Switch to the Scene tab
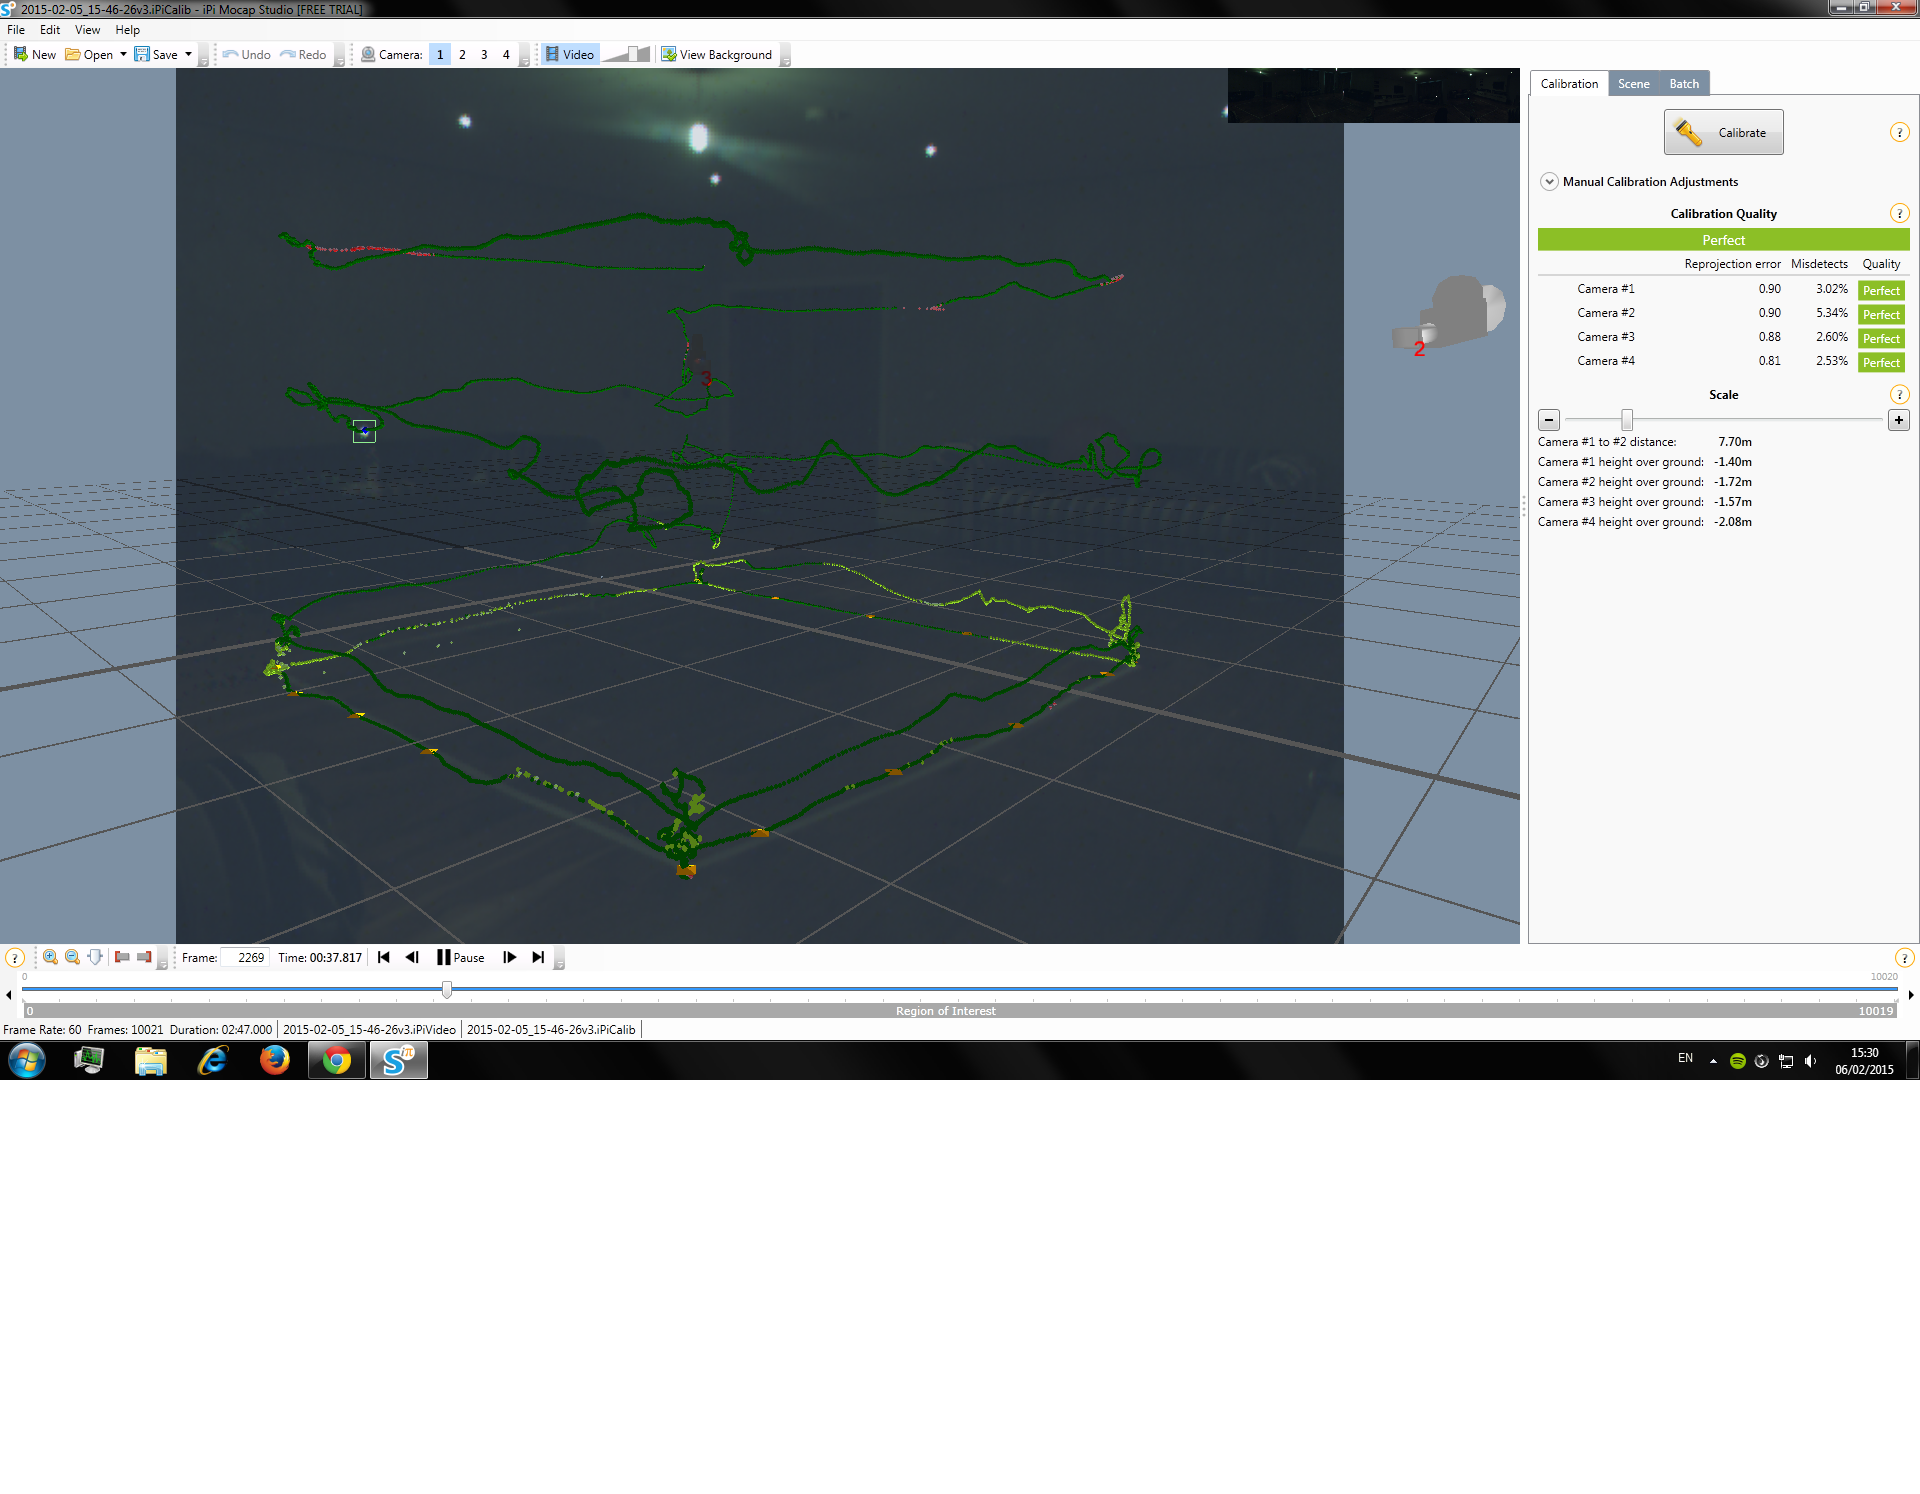The width and height of the screenshot is (1920, 1494). tap(1634, 83)
